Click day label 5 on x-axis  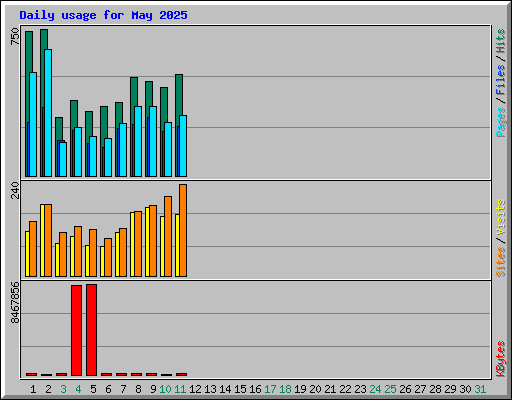coord(93,389)
